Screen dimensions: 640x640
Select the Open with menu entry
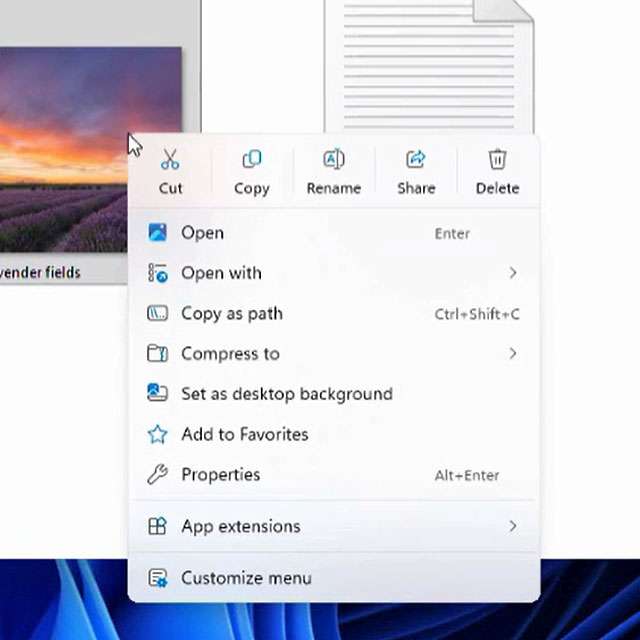click(334, 273)
